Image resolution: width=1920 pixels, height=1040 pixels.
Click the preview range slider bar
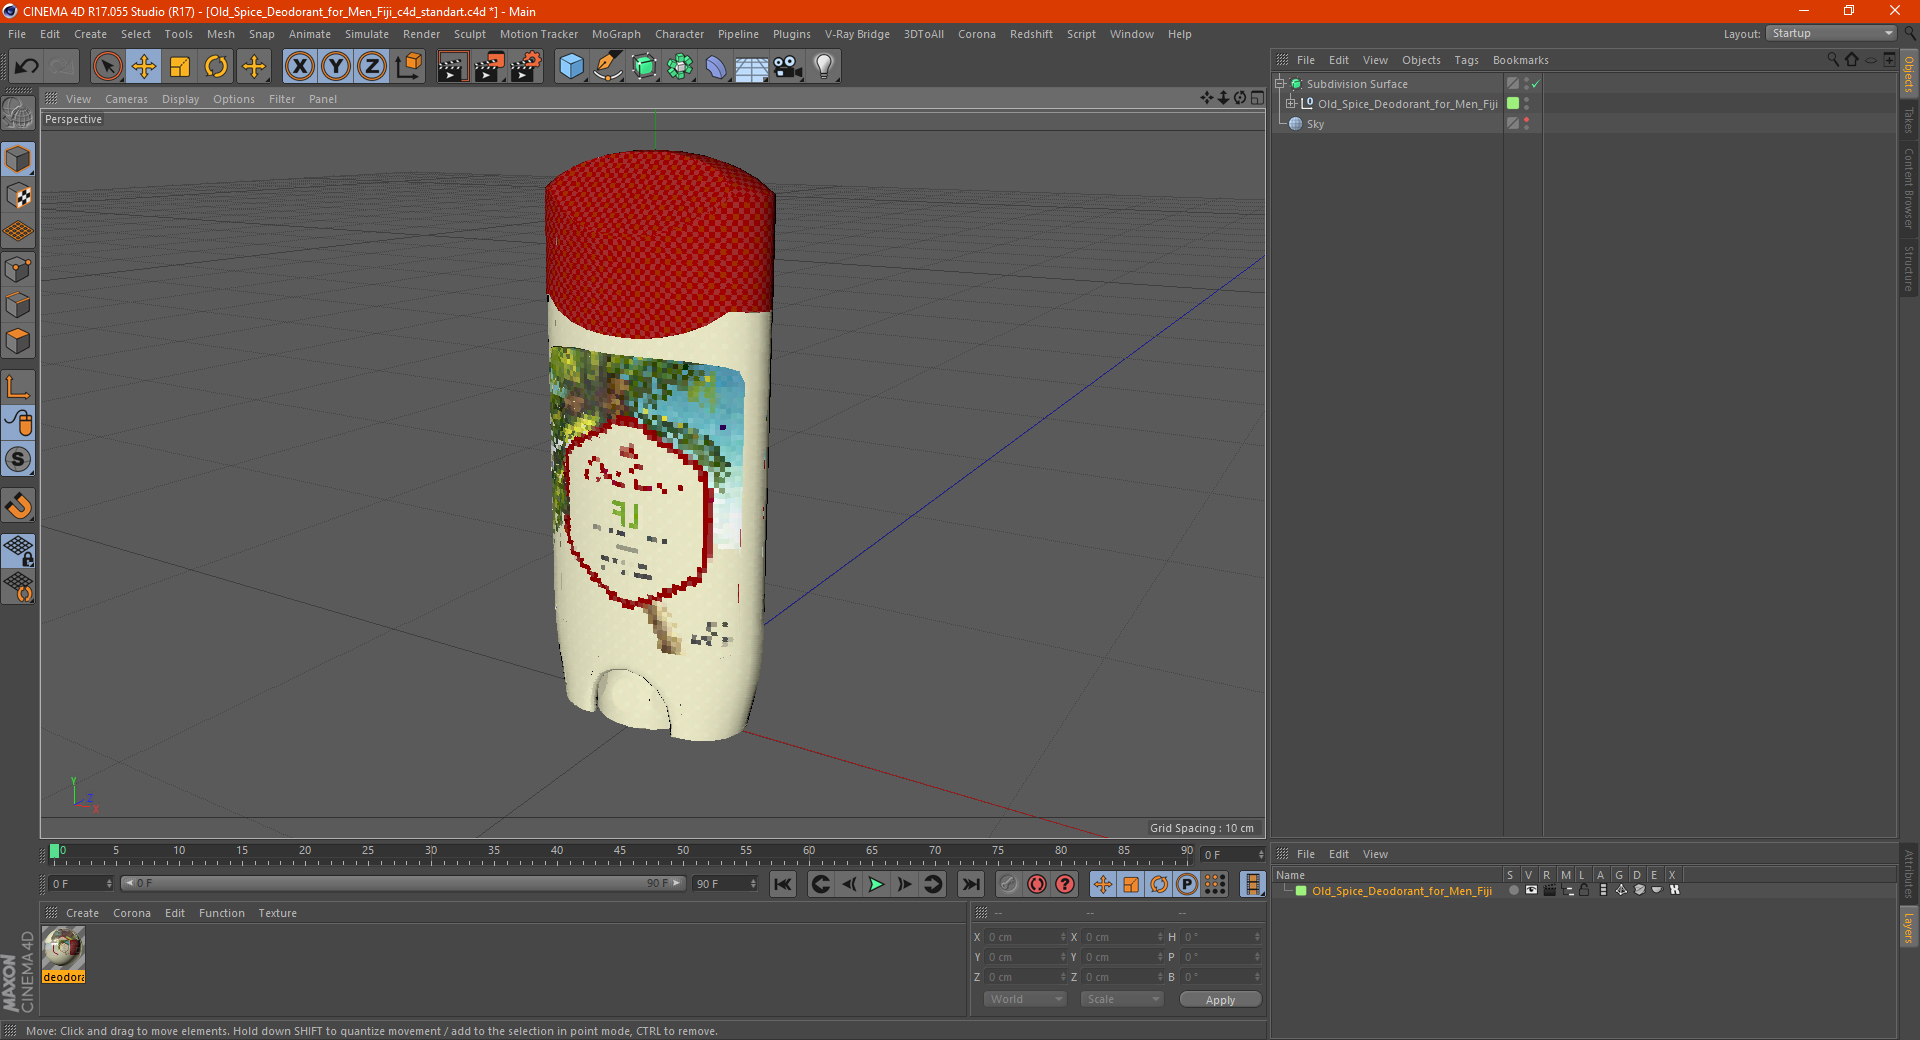[x=403, y=883]
